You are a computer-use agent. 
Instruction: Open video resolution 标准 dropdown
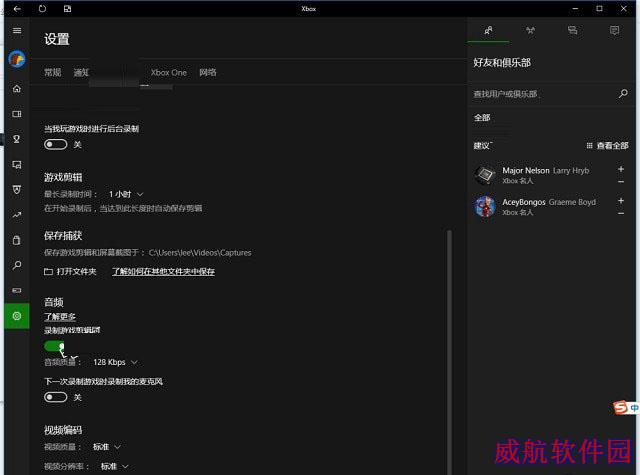click(114, 466)
